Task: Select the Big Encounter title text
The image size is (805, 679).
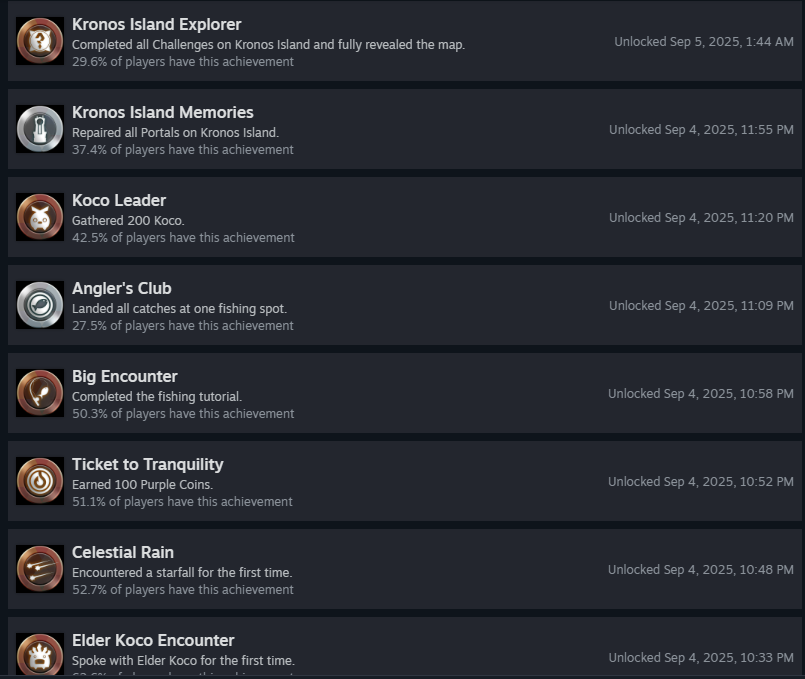Action: [125, 376]
